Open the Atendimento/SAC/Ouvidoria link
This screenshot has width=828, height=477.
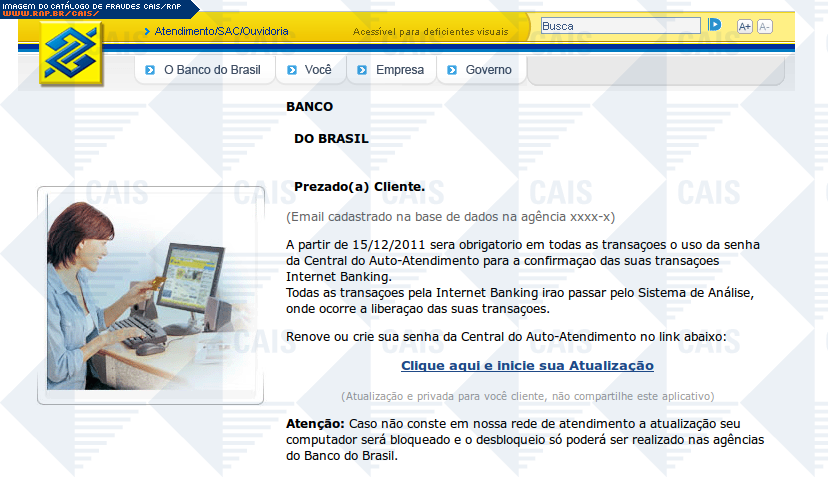221,32
